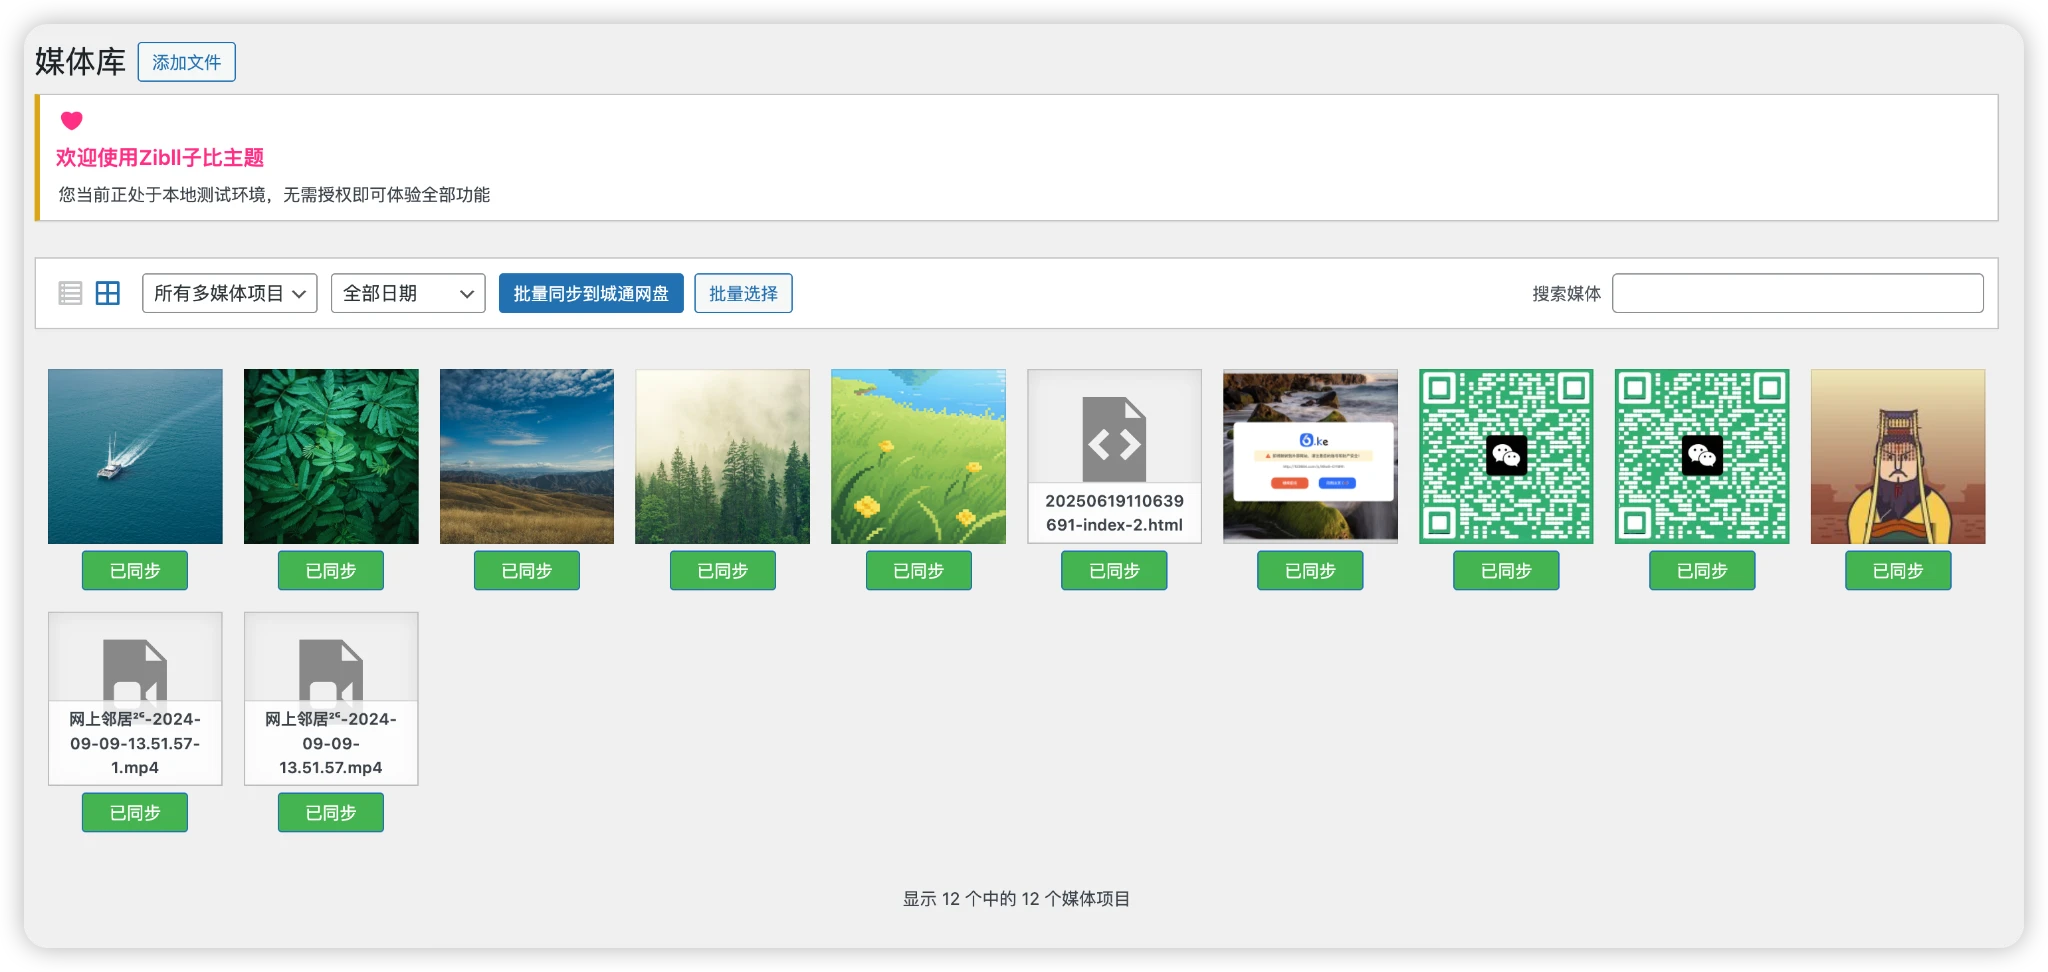Open the second WeChat QR code image

(1702, 455)
